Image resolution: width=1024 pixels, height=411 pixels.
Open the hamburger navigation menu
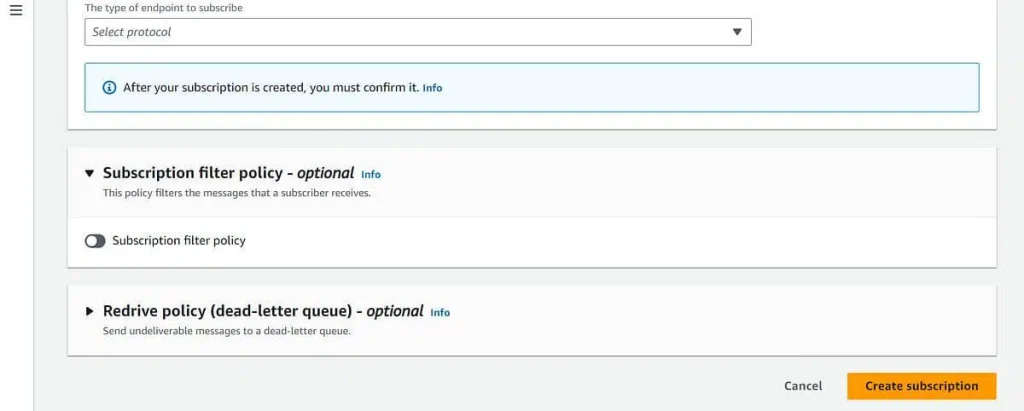click(16, 10)
